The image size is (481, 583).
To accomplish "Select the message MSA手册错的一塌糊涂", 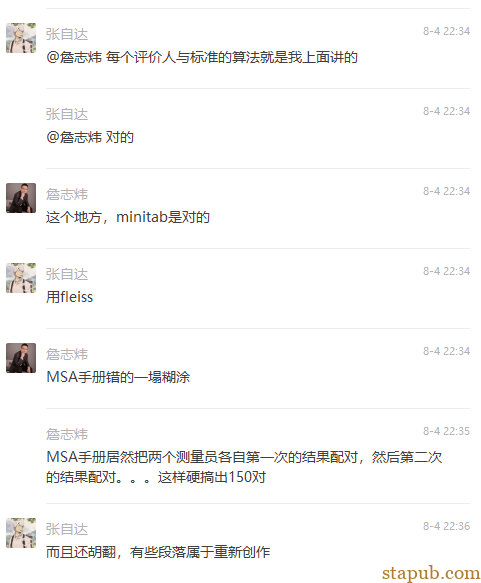I will coord(118,377).
